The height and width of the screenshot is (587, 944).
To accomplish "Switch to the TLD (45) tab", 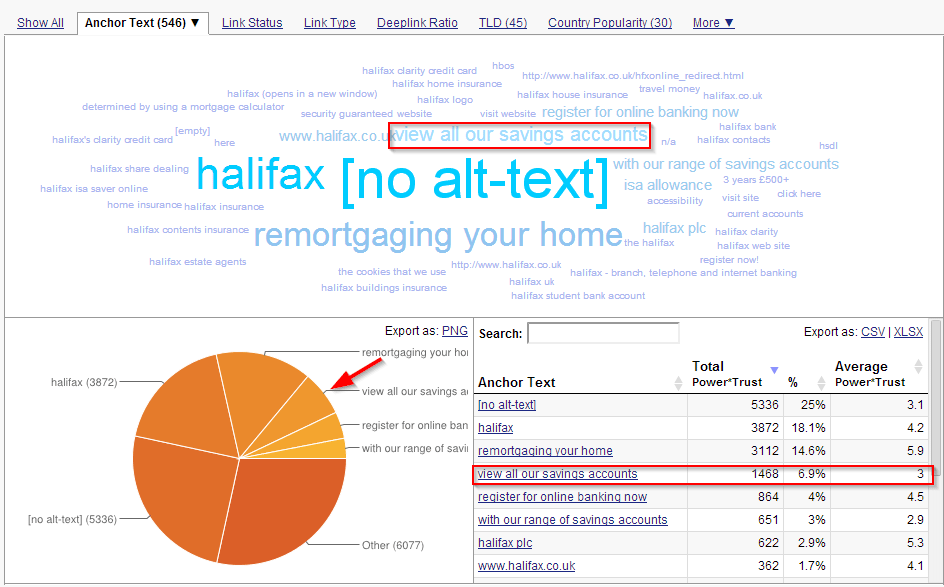I will [x=503, y=23].
